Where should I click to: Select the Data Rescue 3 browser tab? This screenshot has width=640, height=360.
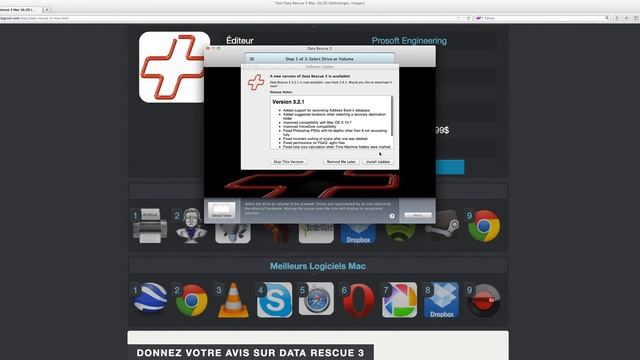pos(20,9)
